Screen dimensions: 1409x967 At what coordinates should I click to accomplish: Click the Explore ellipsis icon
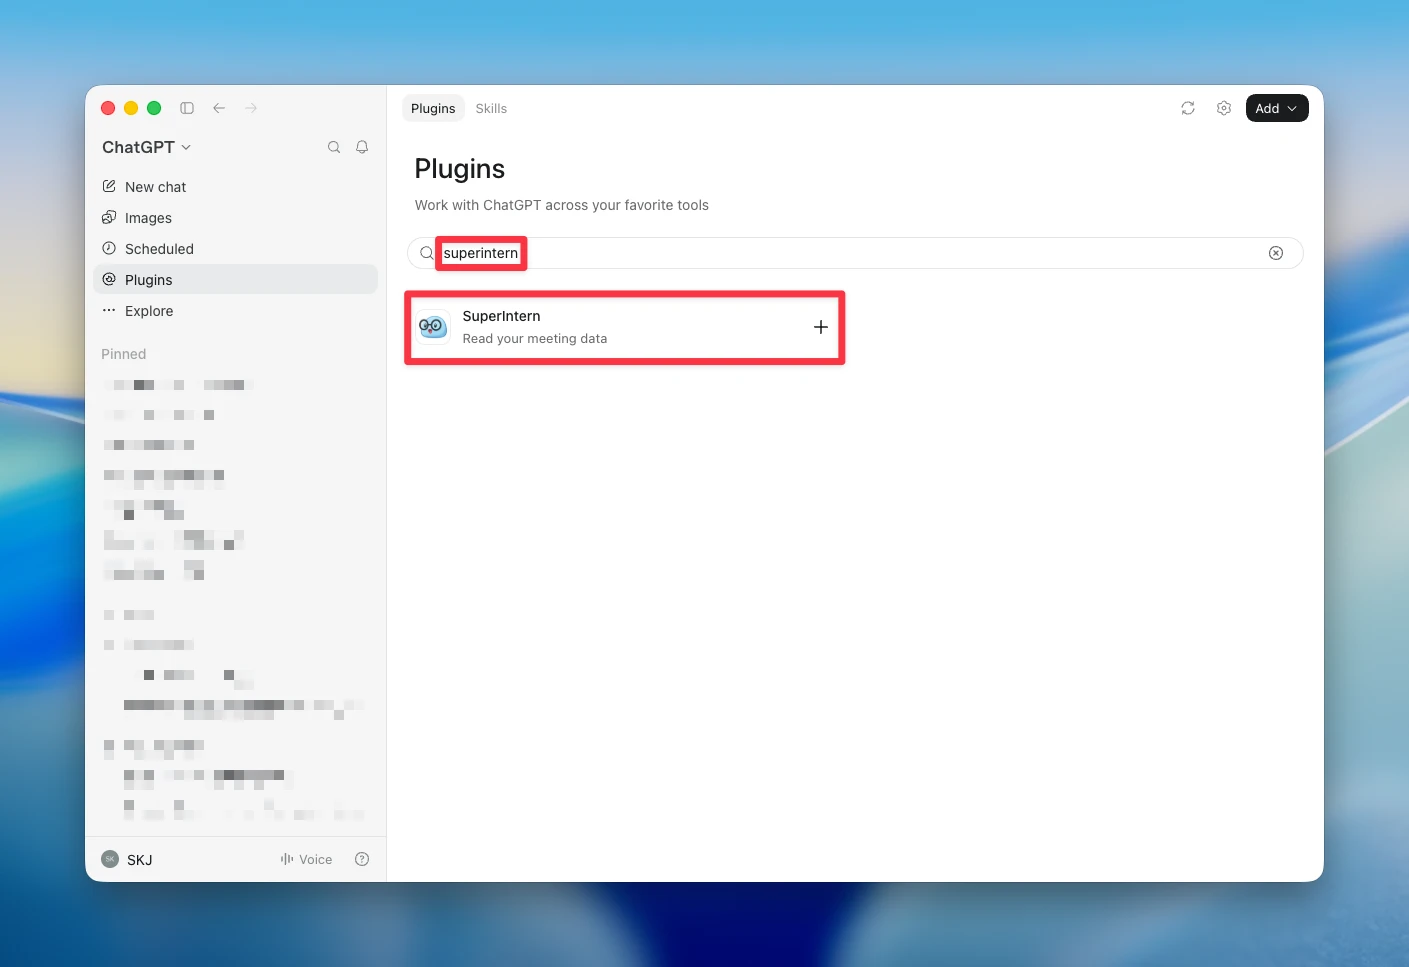click(109, 310)
